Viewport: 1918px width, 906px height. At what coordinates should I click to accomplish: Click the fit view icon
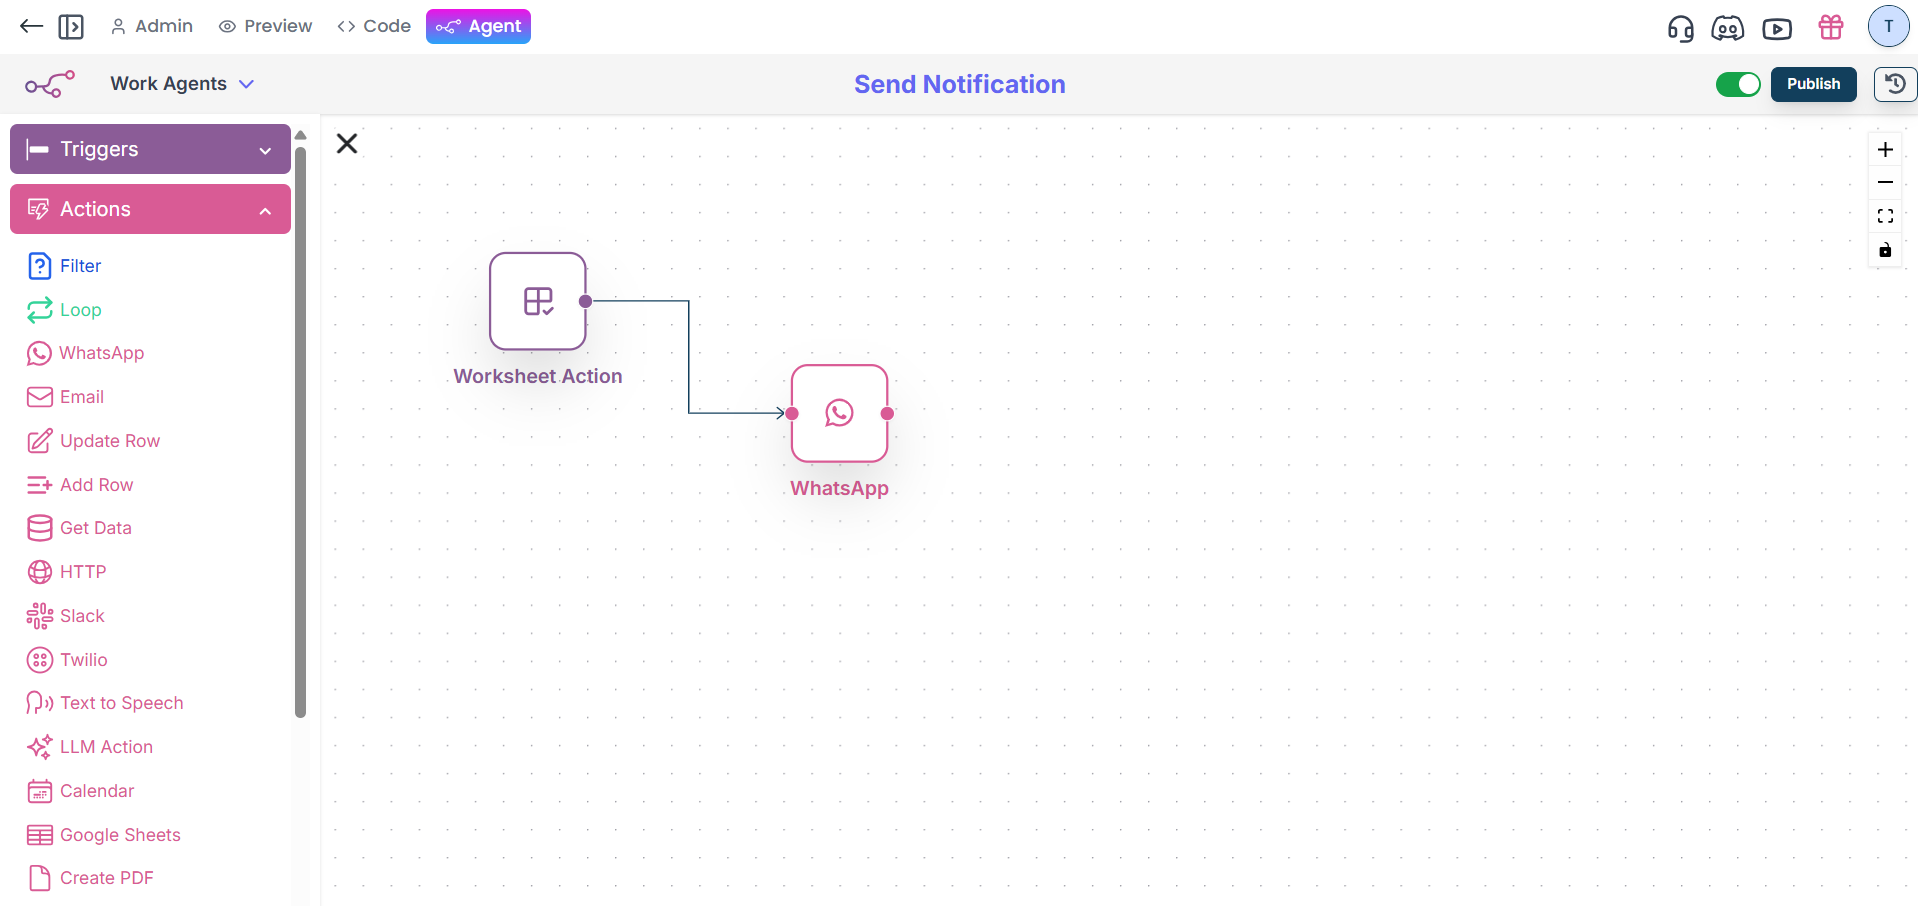click(x=1885, y=216)
